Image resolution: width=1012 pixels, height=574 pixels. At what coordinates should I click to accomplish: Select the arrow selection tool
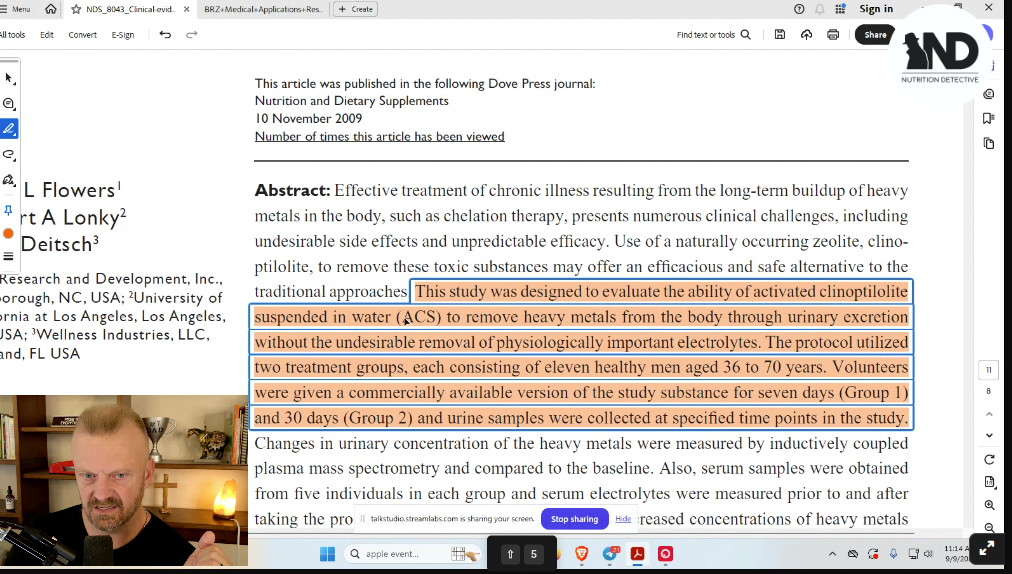(9, 78)
